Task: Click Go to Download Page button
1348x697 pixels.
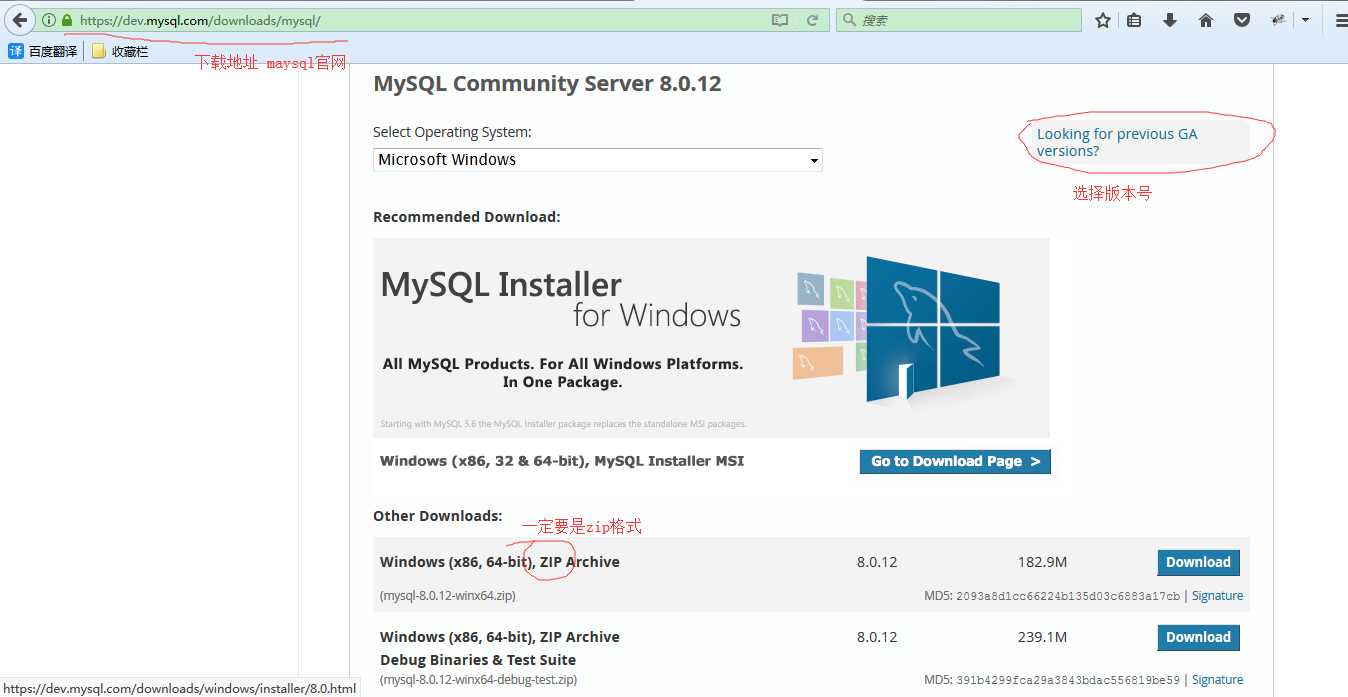Action: click(x=955, y=461)
